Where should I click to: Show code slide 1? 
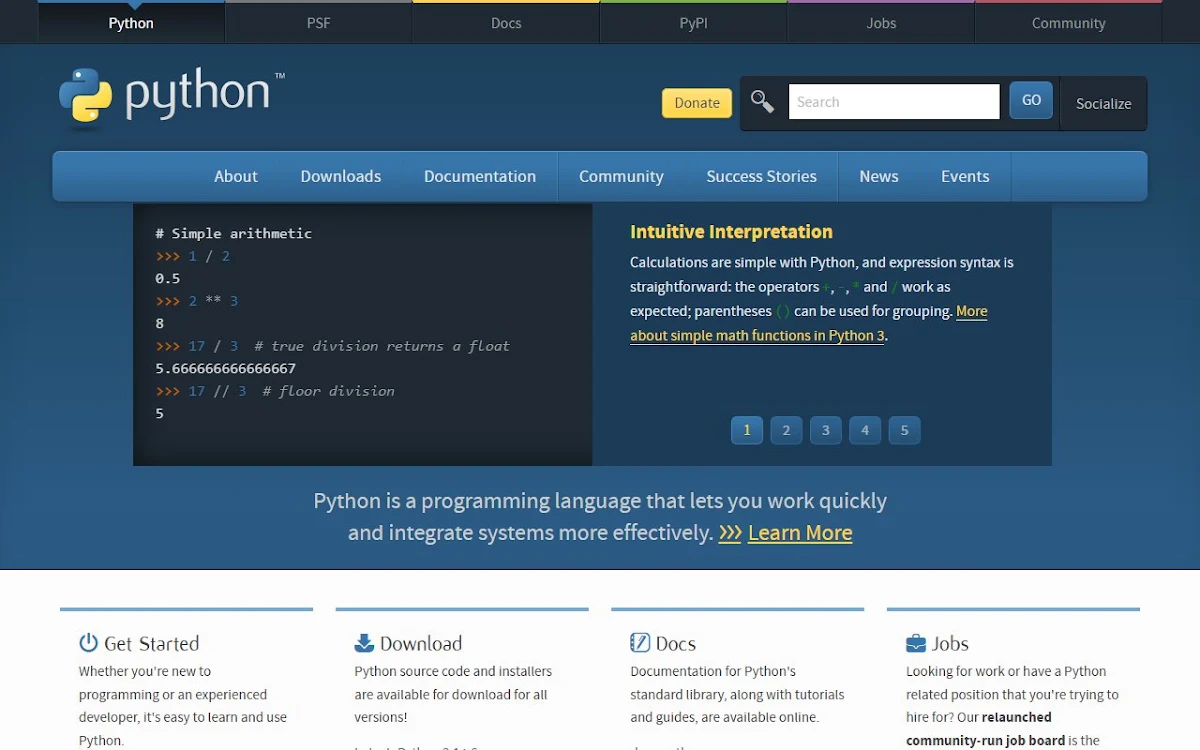click(747, 430)
